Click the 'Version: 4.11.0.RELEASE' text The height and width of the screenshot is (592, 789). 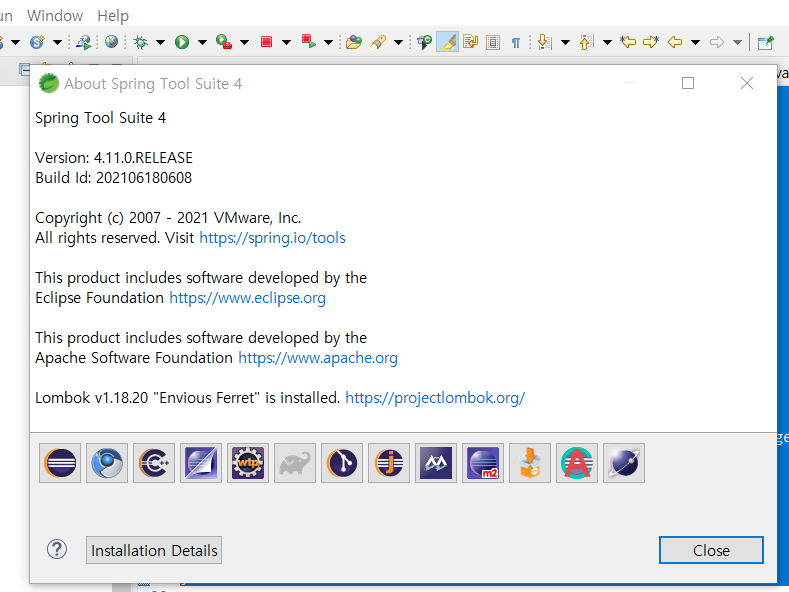(114, 158)
